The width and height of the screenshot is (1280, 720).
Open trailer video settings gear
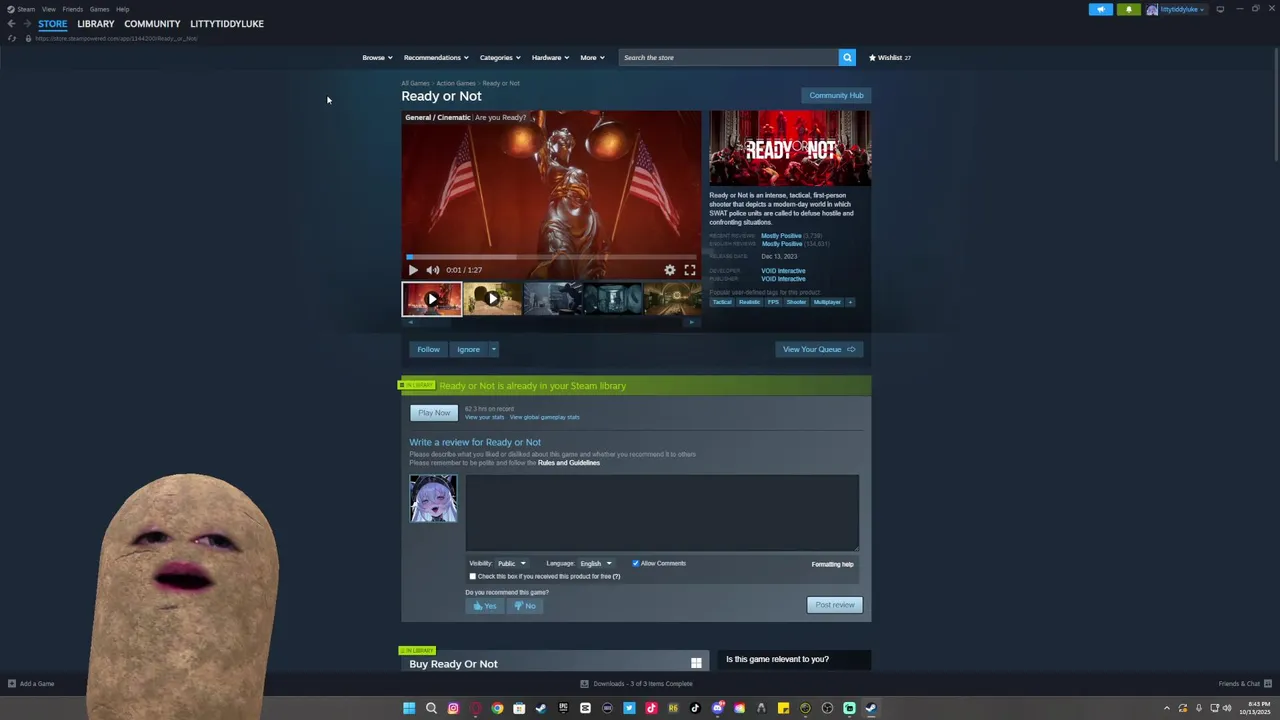tap(670, 270)
